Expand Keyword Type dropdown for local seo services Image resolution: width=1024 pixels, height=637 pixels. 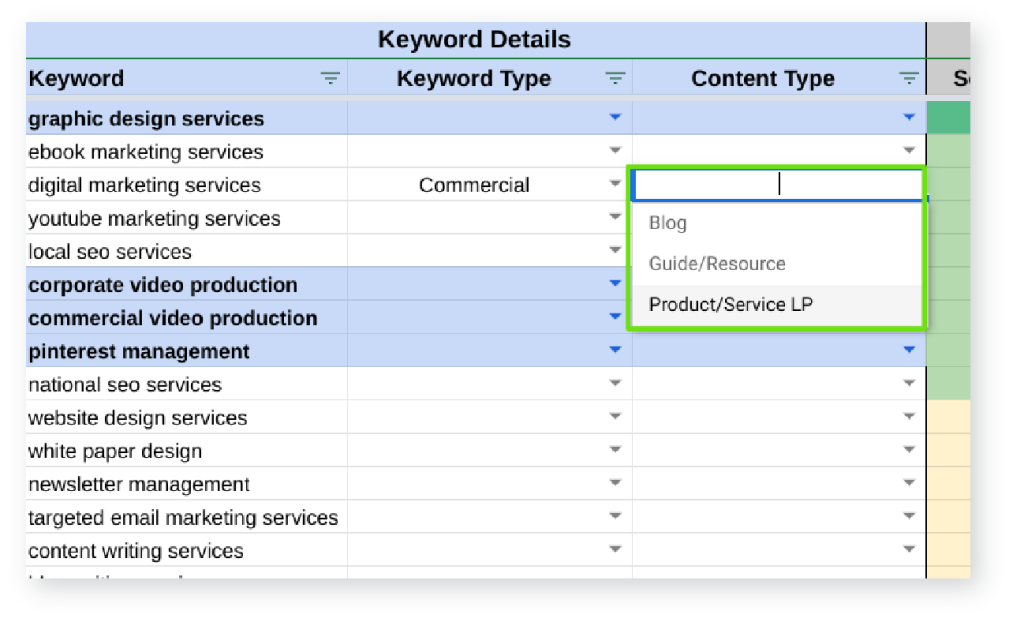tap(616, 250)
